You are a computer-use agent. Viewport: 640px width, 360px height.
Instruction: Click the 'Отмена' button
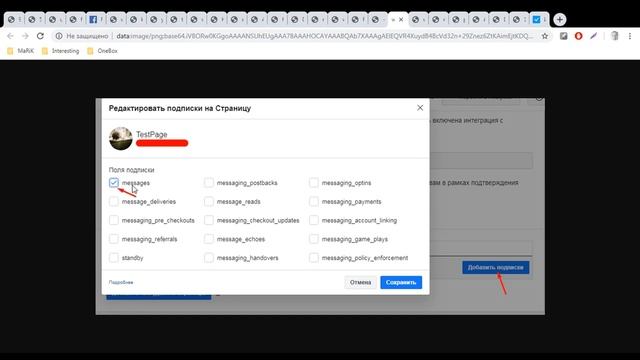(360, 282)
